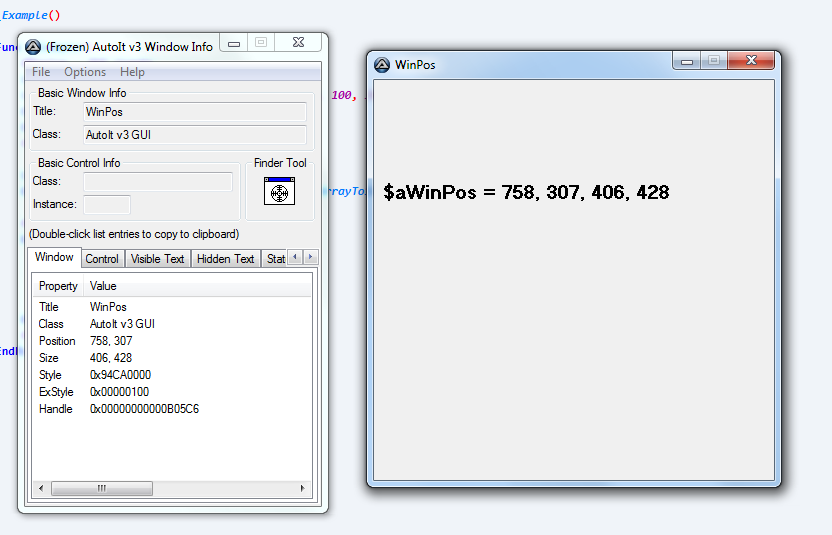Switch to the Hidden Text tab
This screenshot has height=535, width=832.
(x=225, y=259)
